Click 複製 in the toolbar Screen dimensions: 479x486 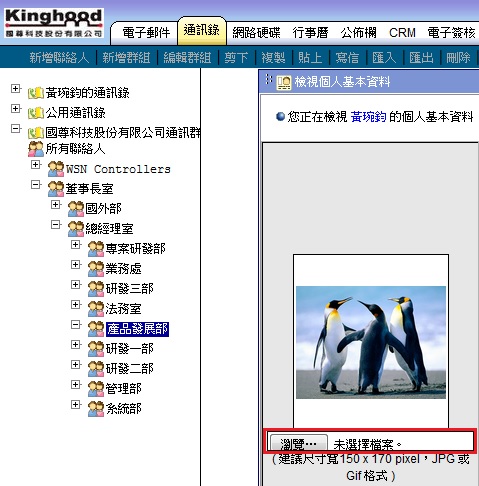click(273, 58)
